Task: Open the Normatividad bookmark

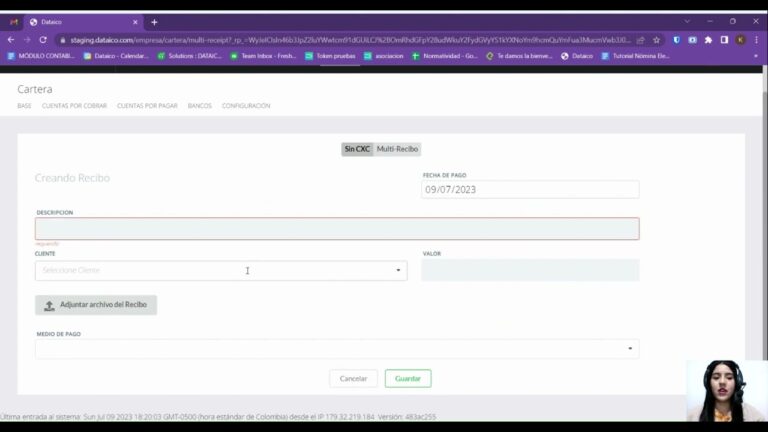Action: pos(445,56)
